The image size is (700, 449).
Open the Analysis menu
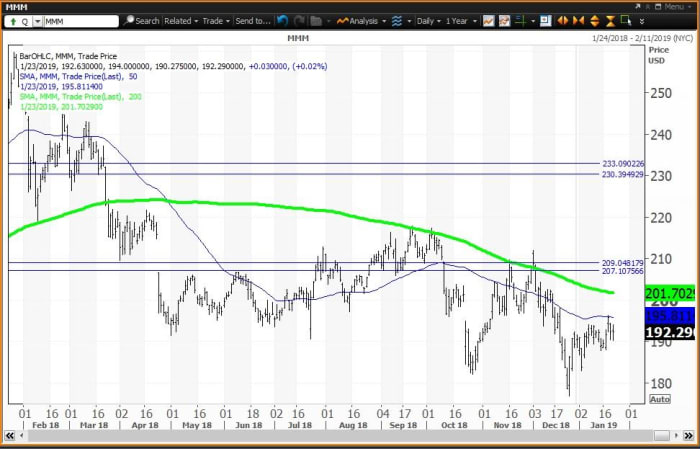[363, 20]
